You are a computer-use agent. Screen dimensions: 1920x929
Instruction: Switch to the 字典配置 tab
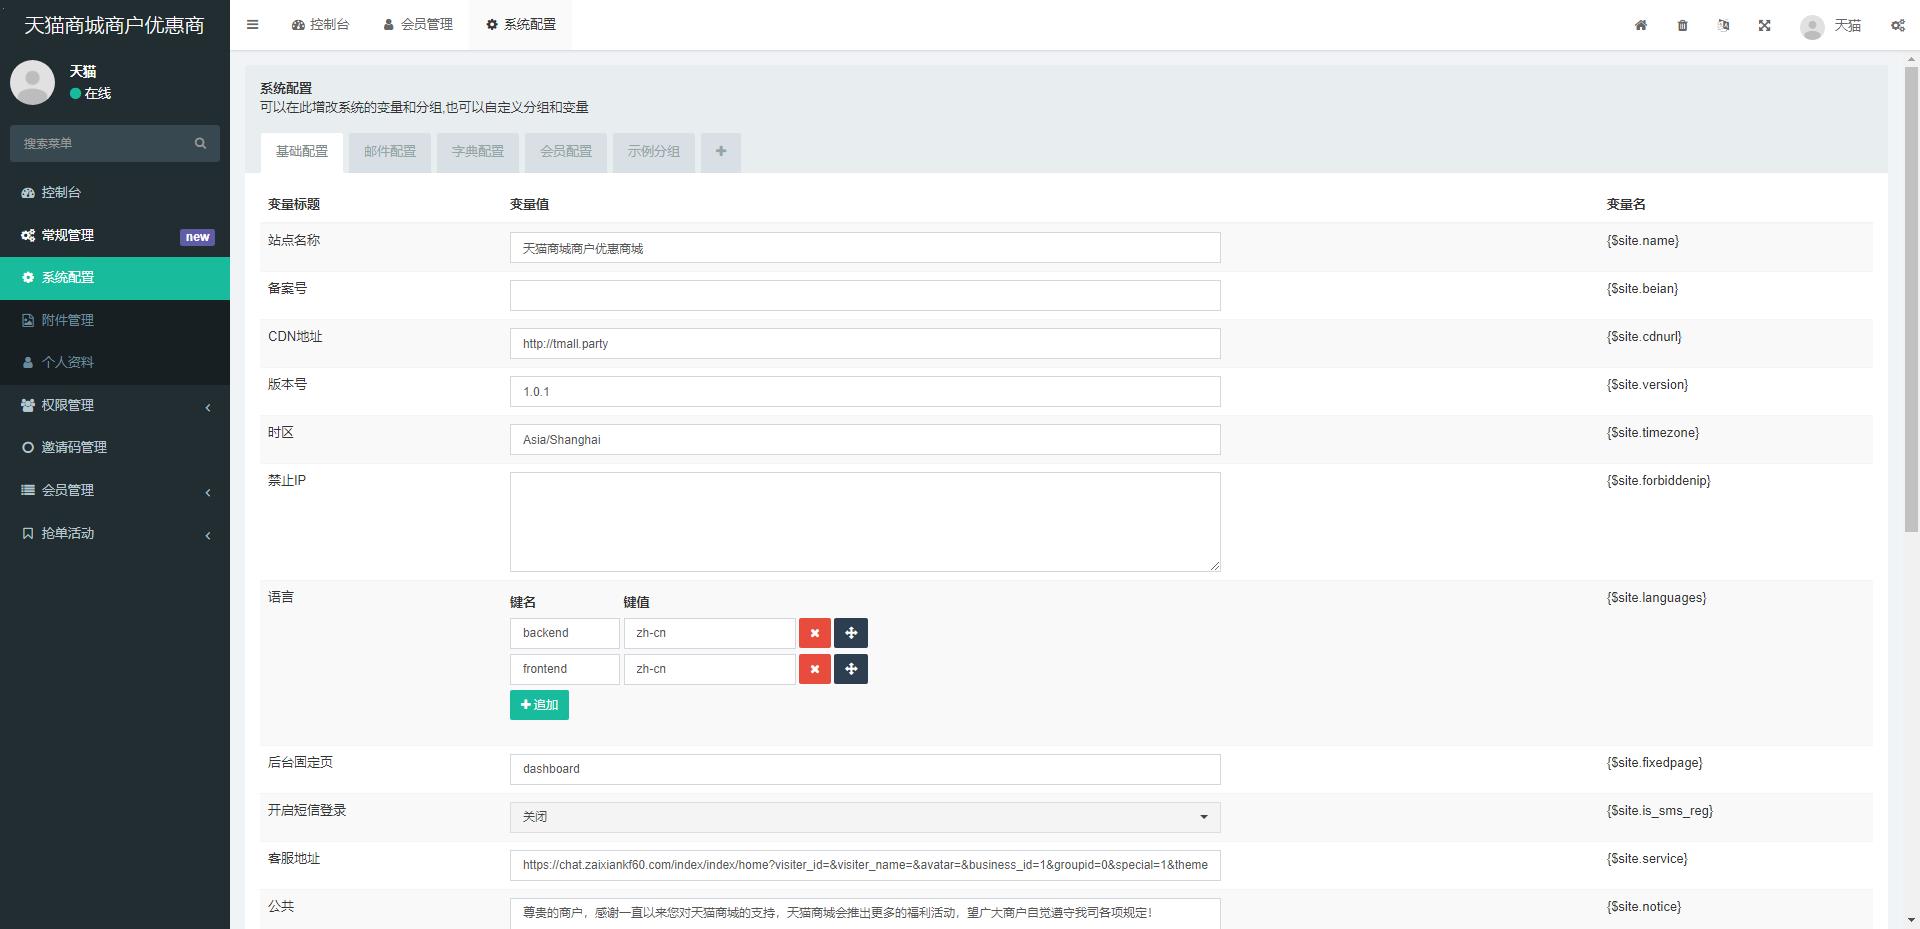tap(477, 152)
